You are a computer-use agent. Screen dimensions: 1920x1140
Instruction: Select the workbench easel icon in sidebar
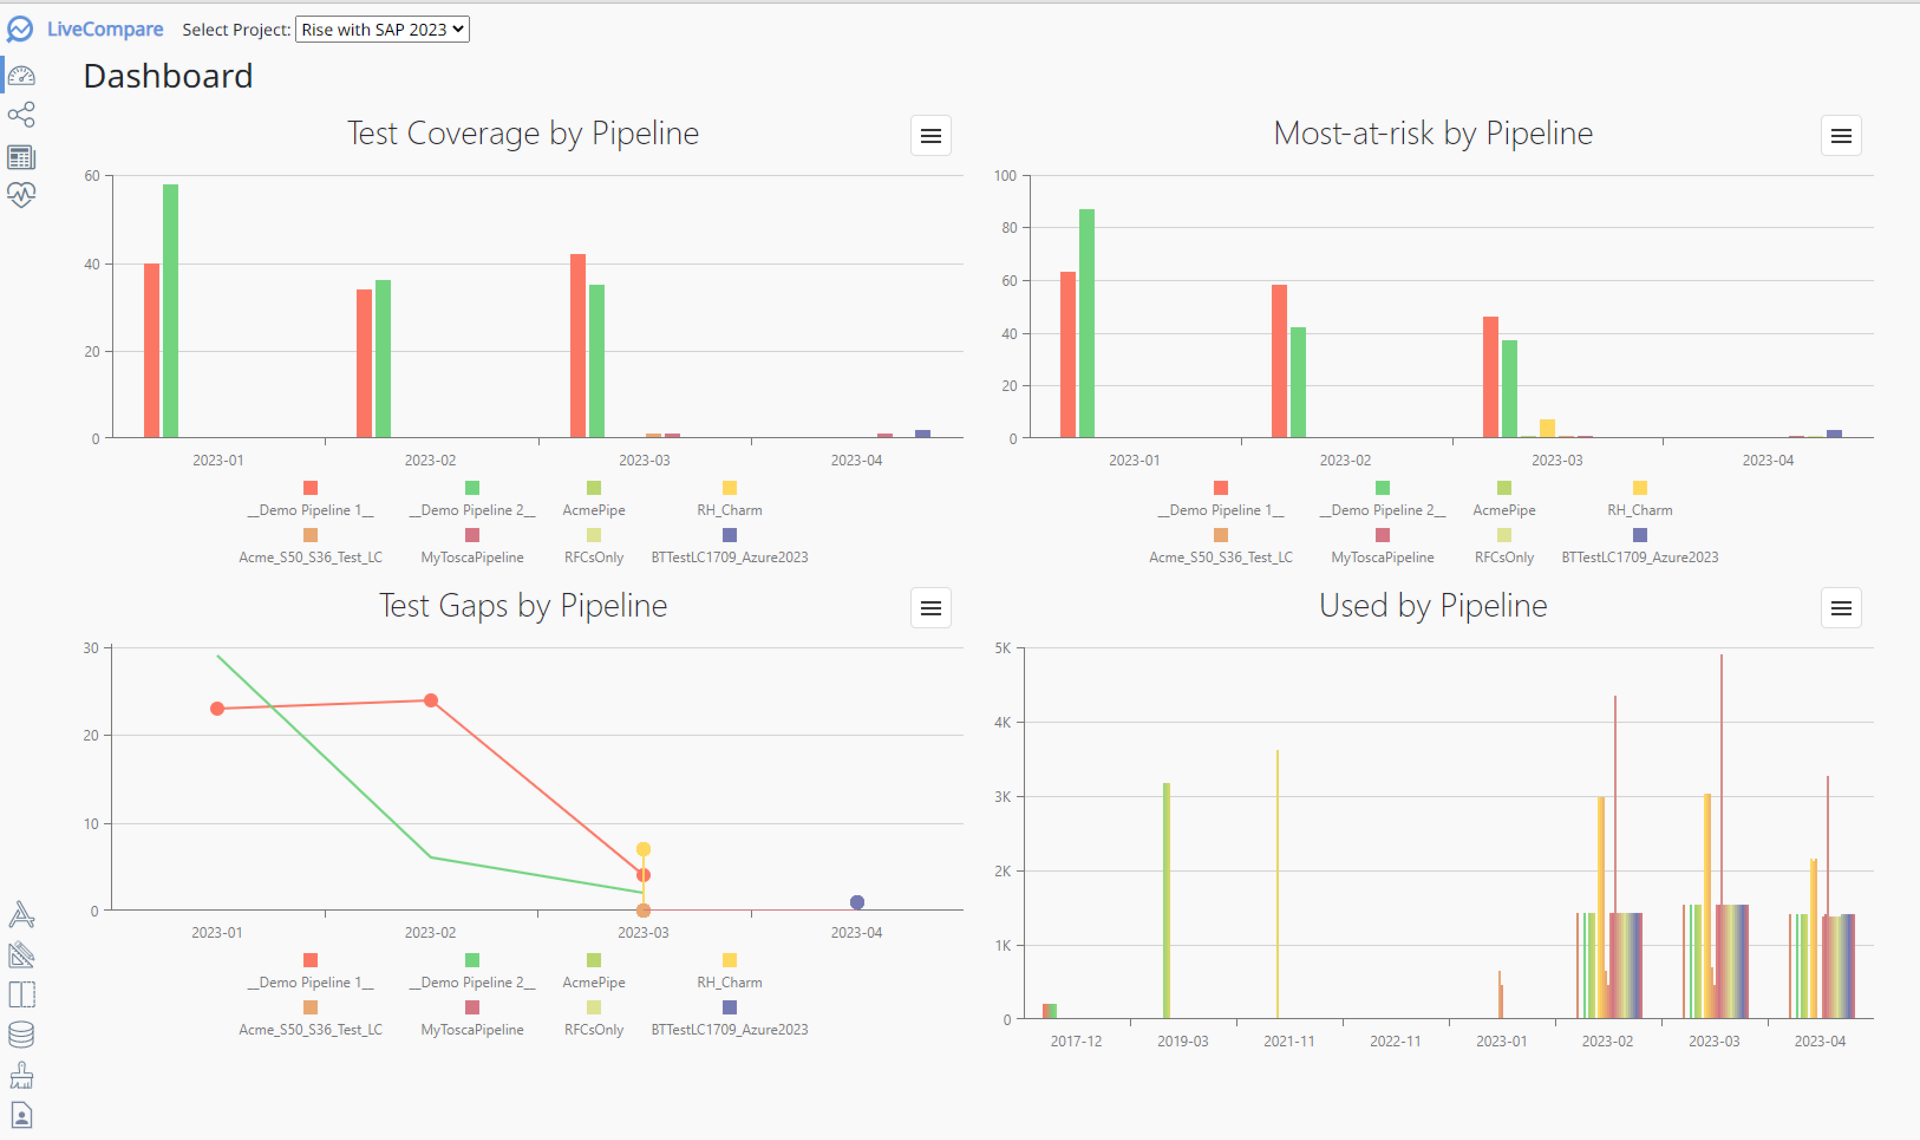(x=21, y=914)
